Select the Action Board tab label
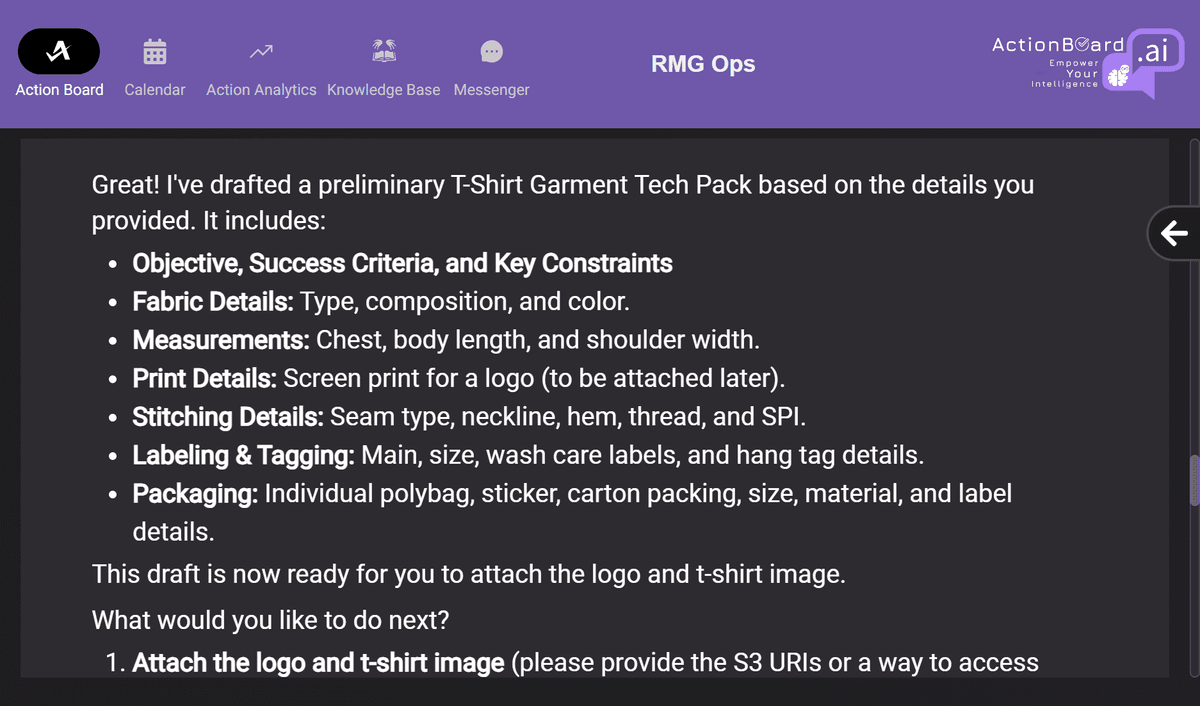The image size is (1200, 706). click(59, 90)
